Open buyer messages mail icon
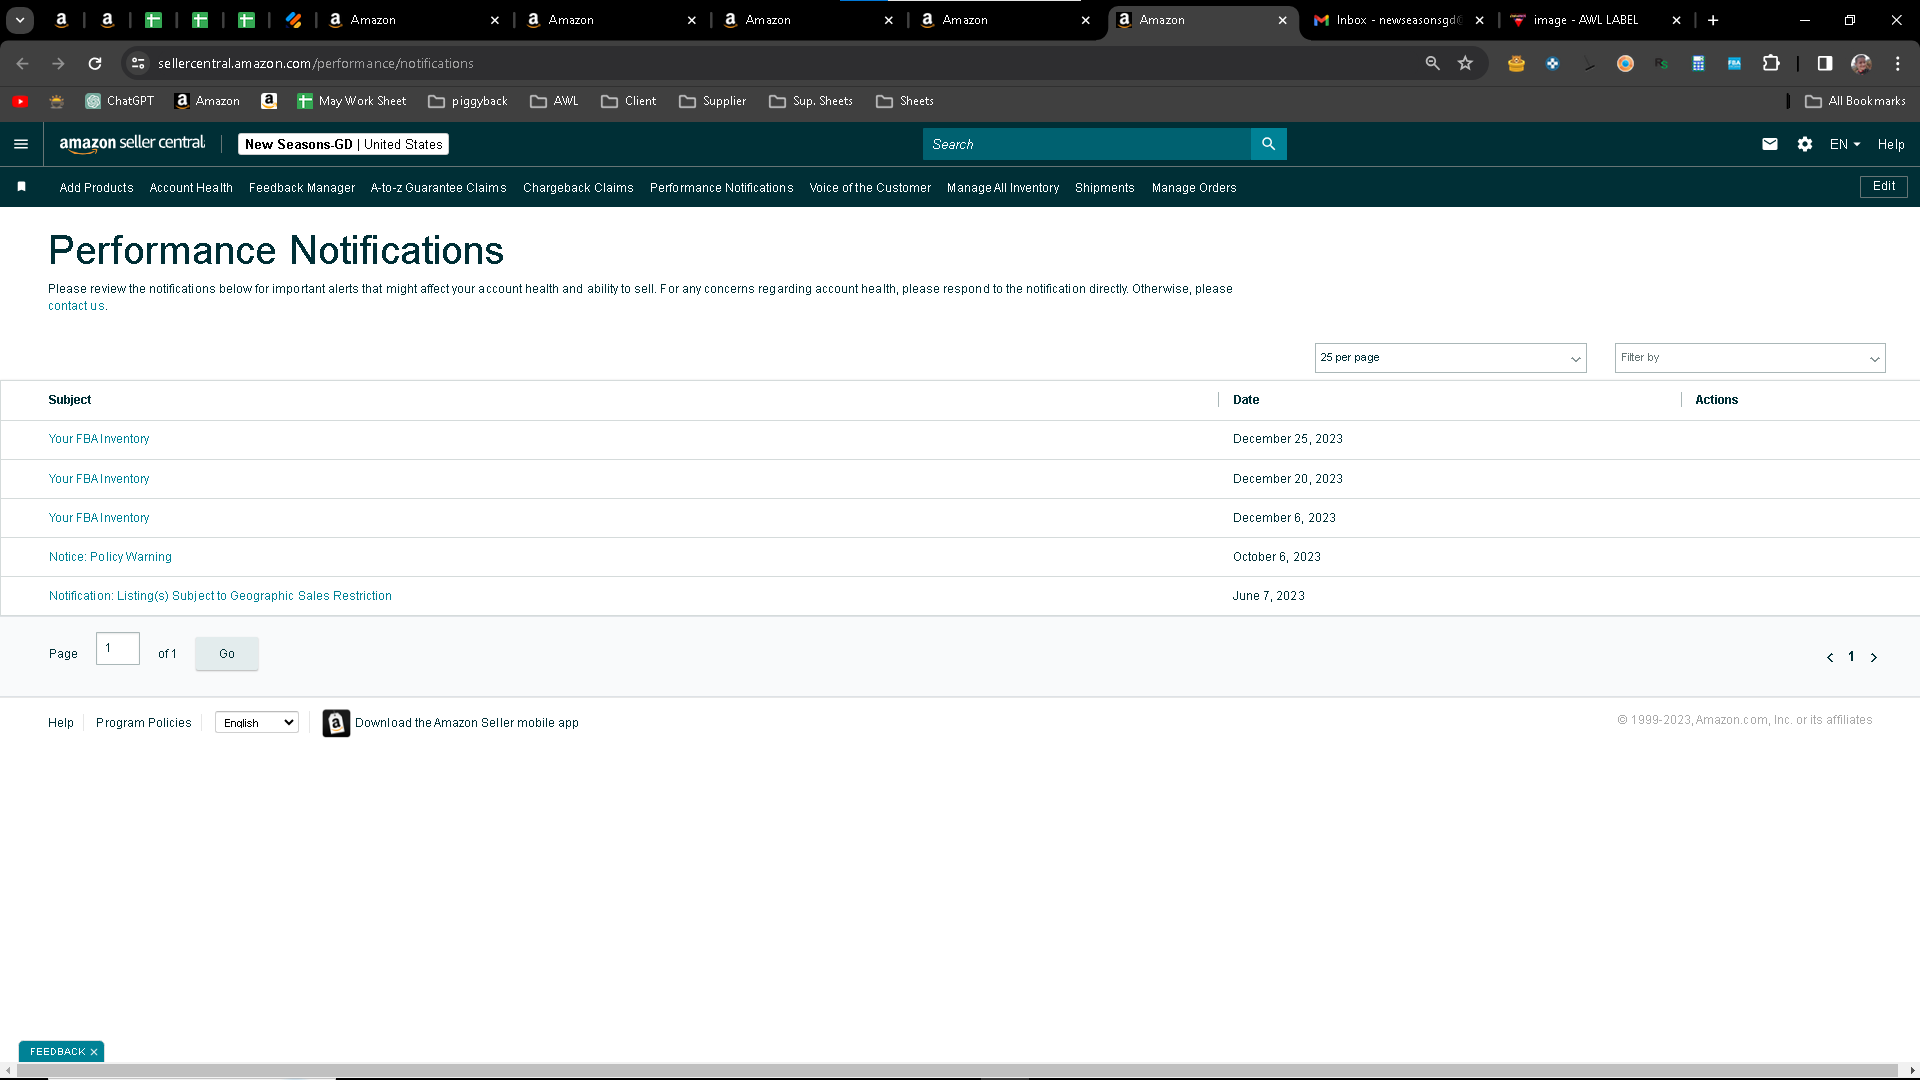This screenshot has width=1920, height=1080. pyautogui.click(x=1769, y=144)
